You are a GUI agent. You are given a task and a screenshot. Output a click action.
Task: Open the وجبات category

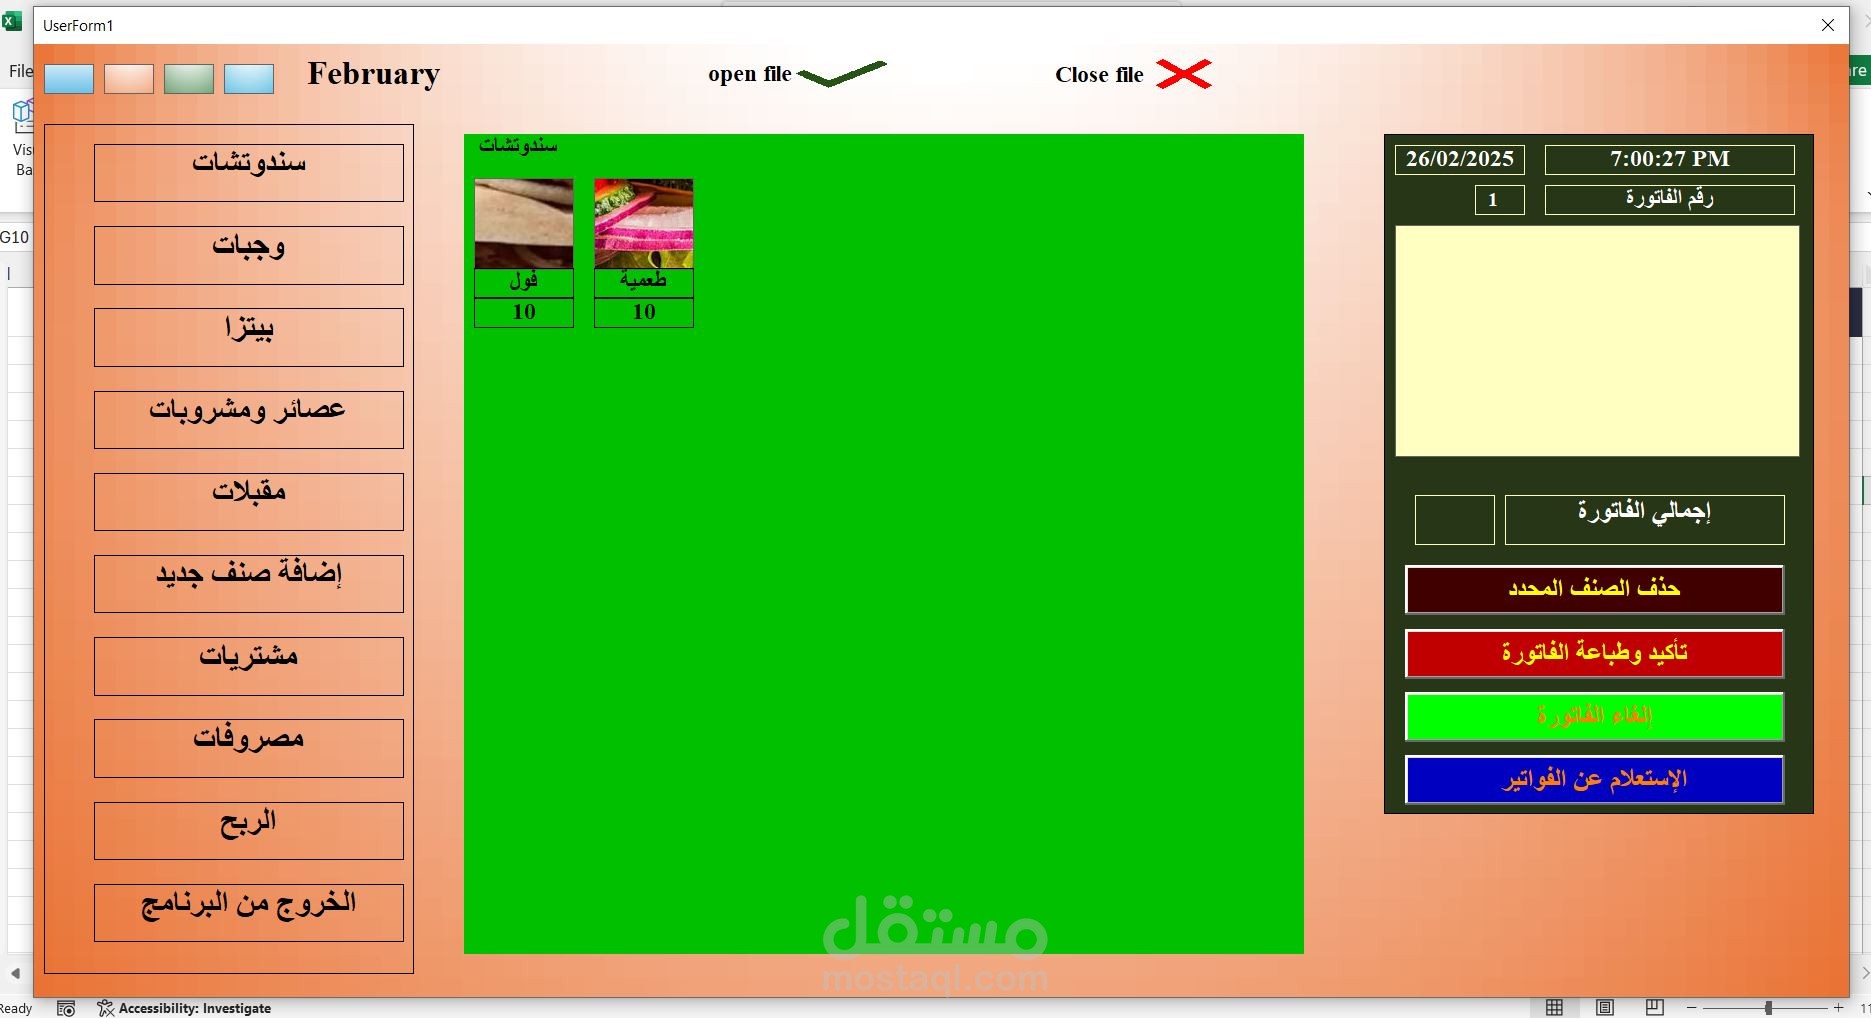(249, 255)
